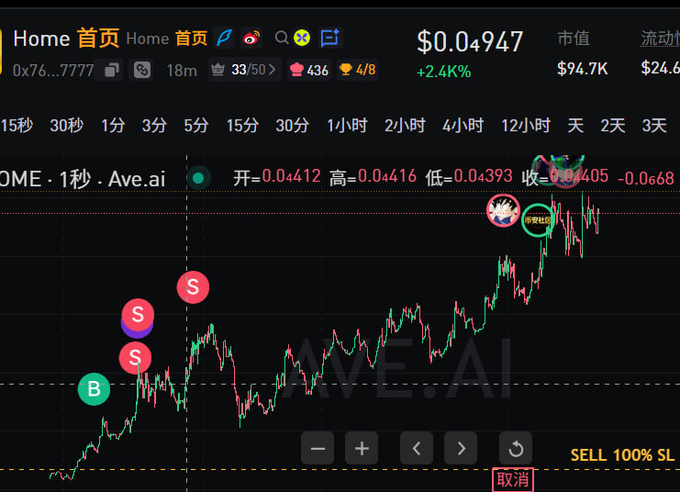Click the lowest red S sell marker
This screenshot has height=492, width=680.
point(135,358)
